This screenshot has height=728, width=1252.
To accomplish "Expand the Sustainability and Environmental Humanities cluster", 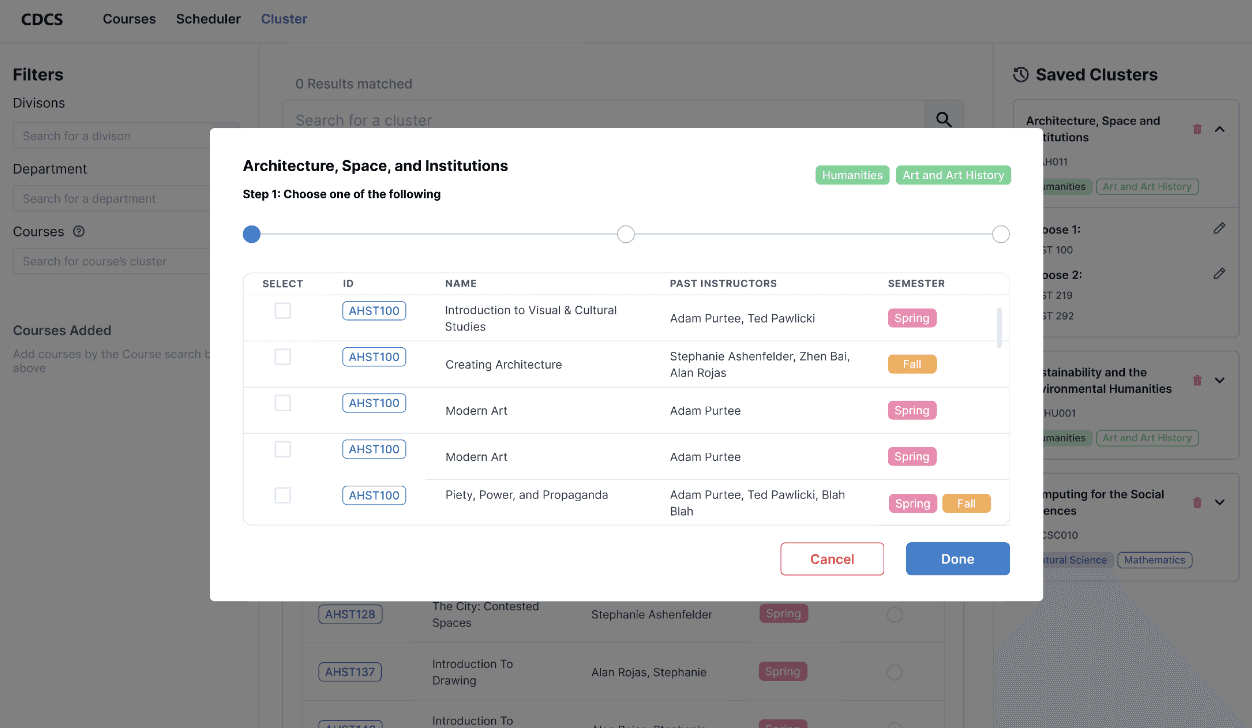I will 1220,380.
